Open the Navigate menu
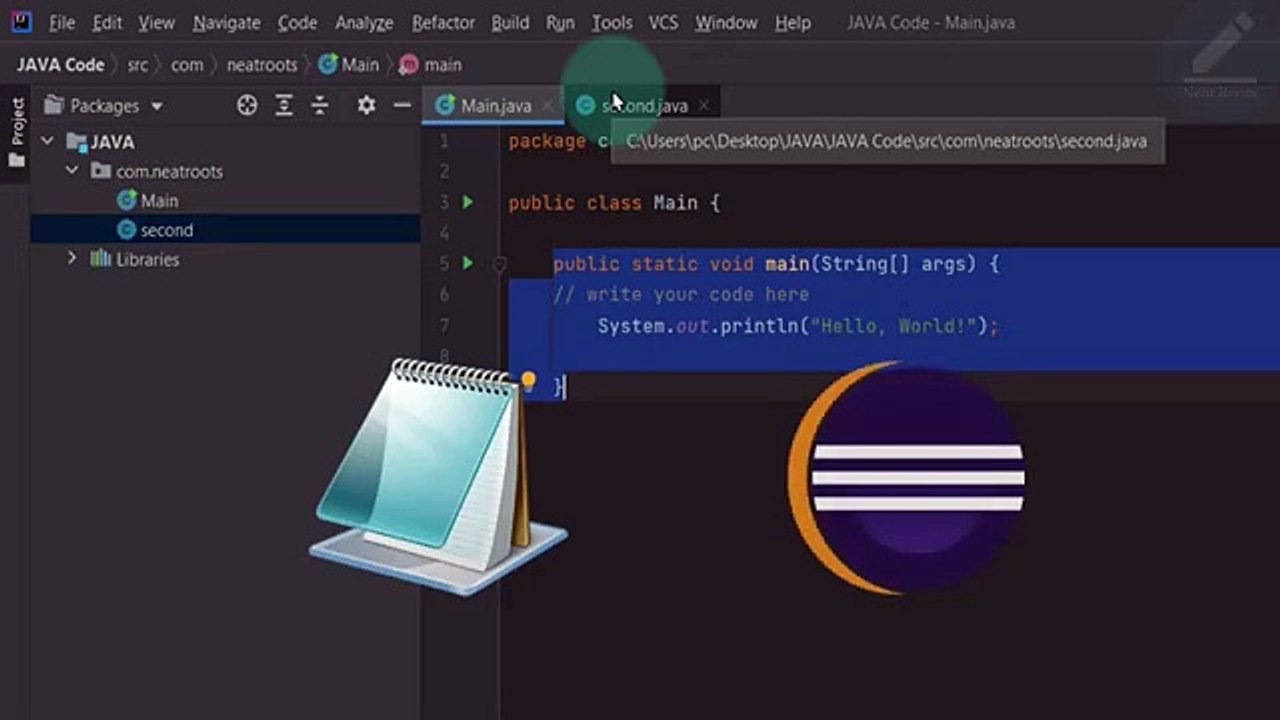Image resolution: width=1280 pixels, height=720 pixels. [227, 22]
